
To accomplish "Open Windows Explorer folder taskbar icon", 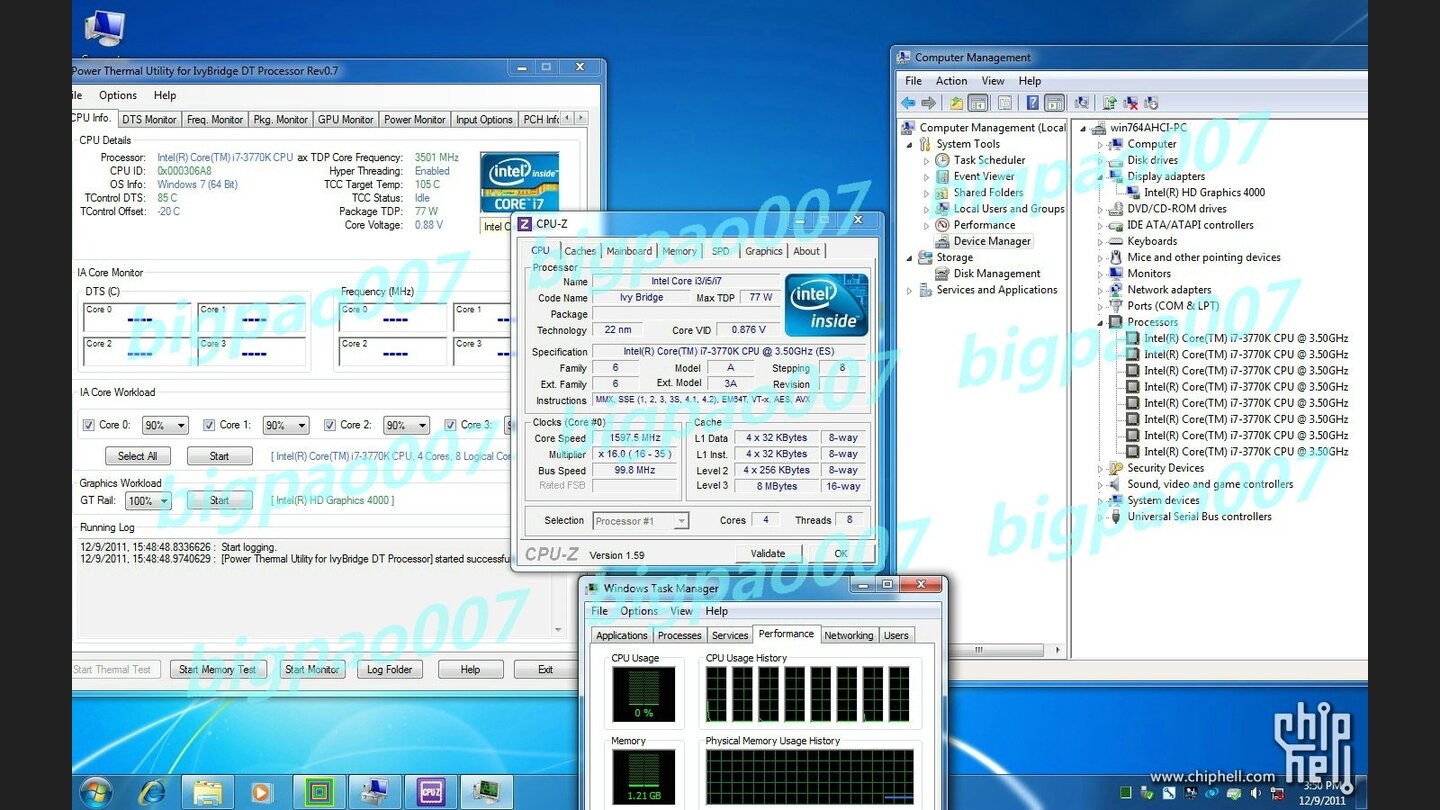I will [207, 792].
